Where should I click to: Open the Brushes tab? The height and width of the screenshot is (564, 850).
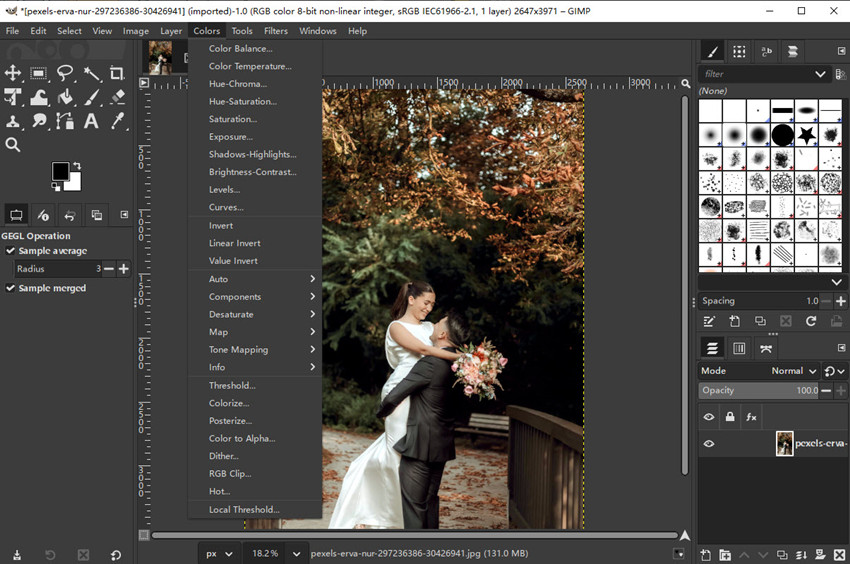pyautogui.click(x=713, y=52)
